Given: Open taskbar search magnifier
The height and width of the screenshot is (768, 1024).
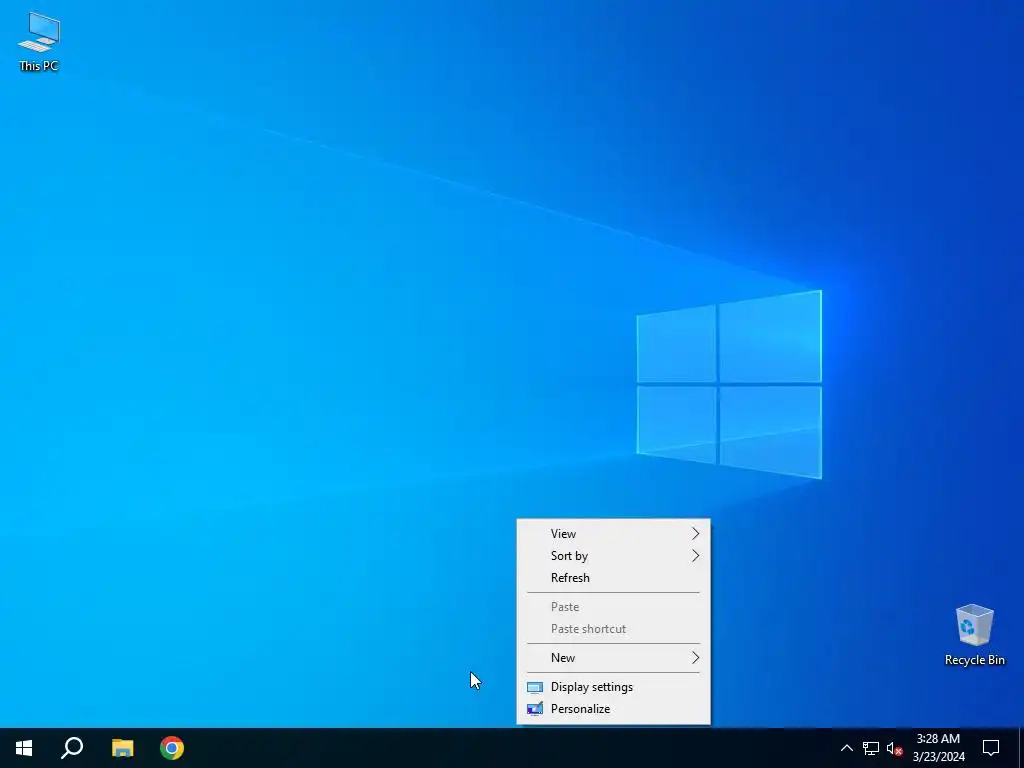Looking at the screenshot, I should click(72, 748).
